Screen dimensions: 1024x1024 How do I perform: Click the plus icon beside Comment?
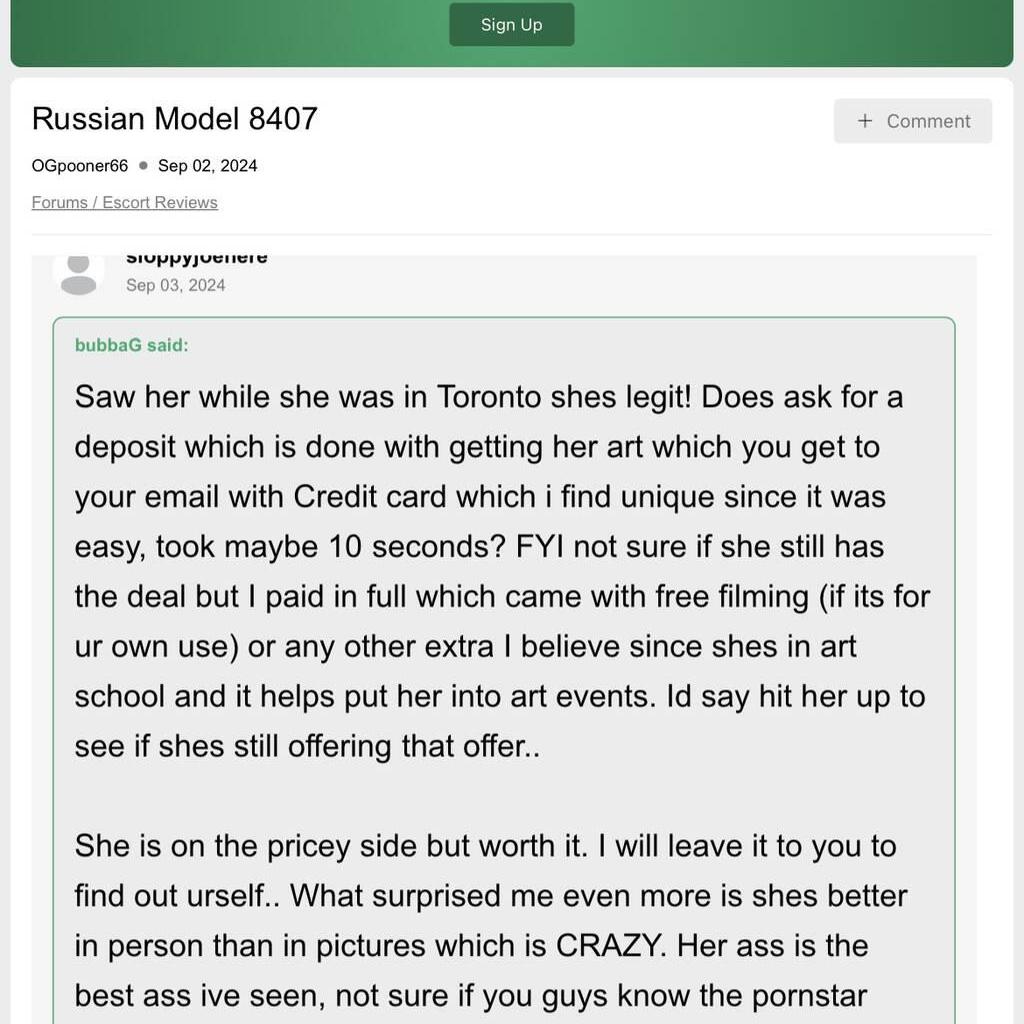click(865, 121)
